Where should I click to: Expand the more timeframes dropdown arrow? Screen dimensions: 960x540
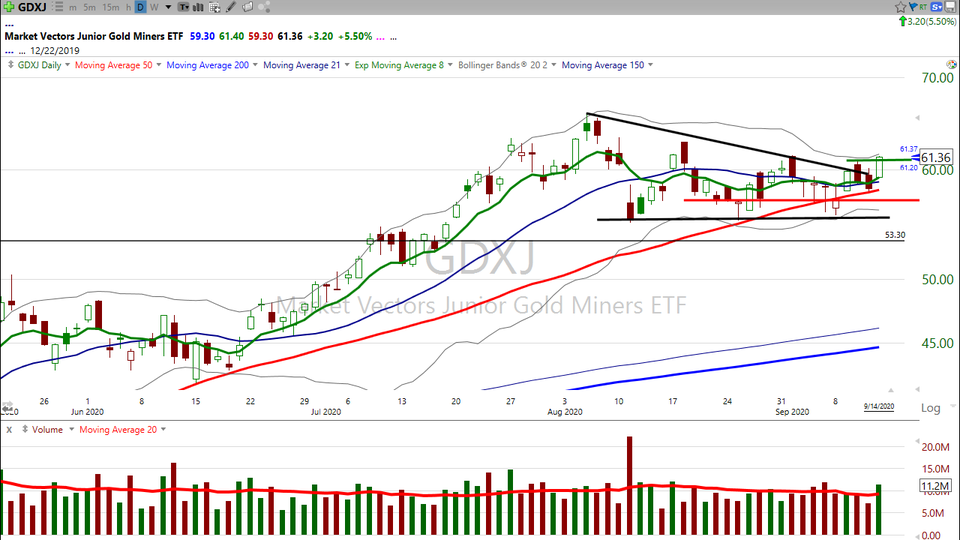point(168,7)
